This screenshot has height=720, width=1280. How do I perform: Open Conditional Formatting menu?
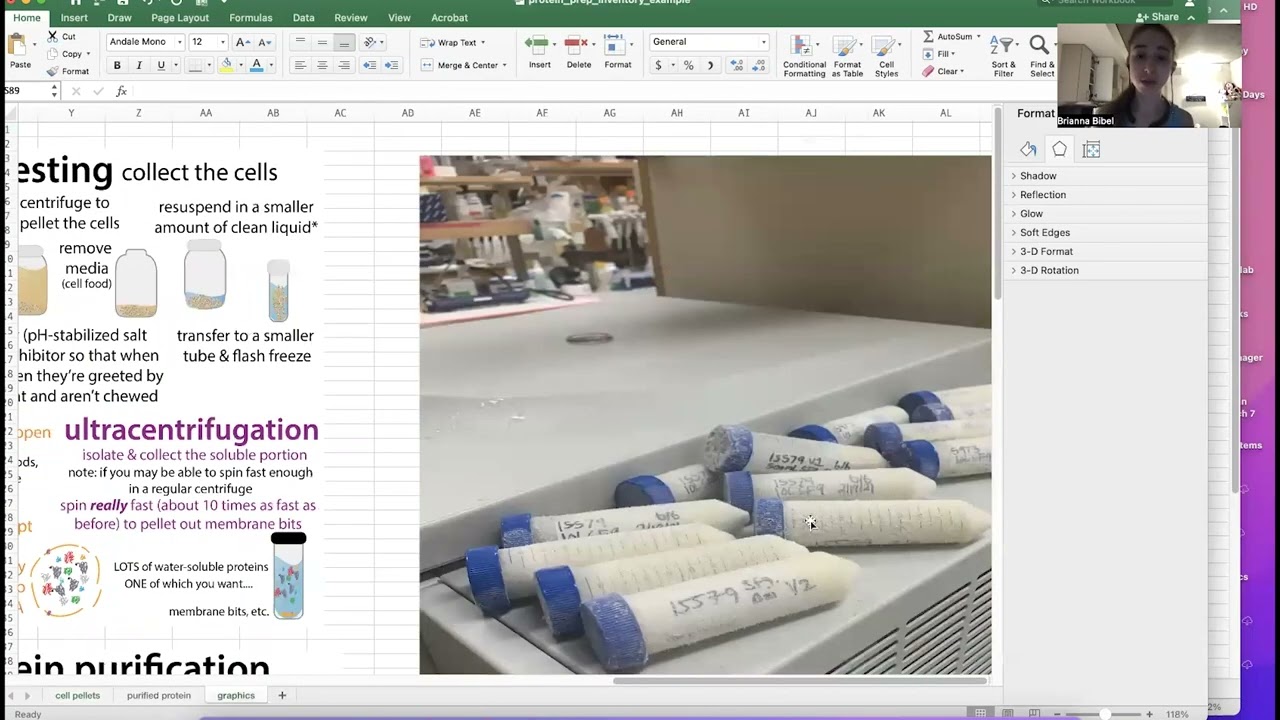pyautogui.click(x=804, y=55)
